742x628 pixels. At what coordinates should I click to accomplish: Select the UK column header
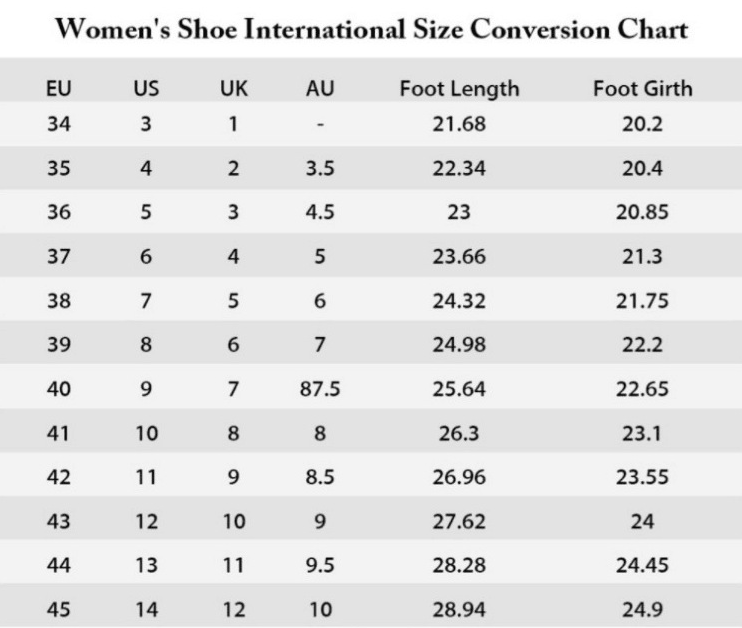pos(233,88)
